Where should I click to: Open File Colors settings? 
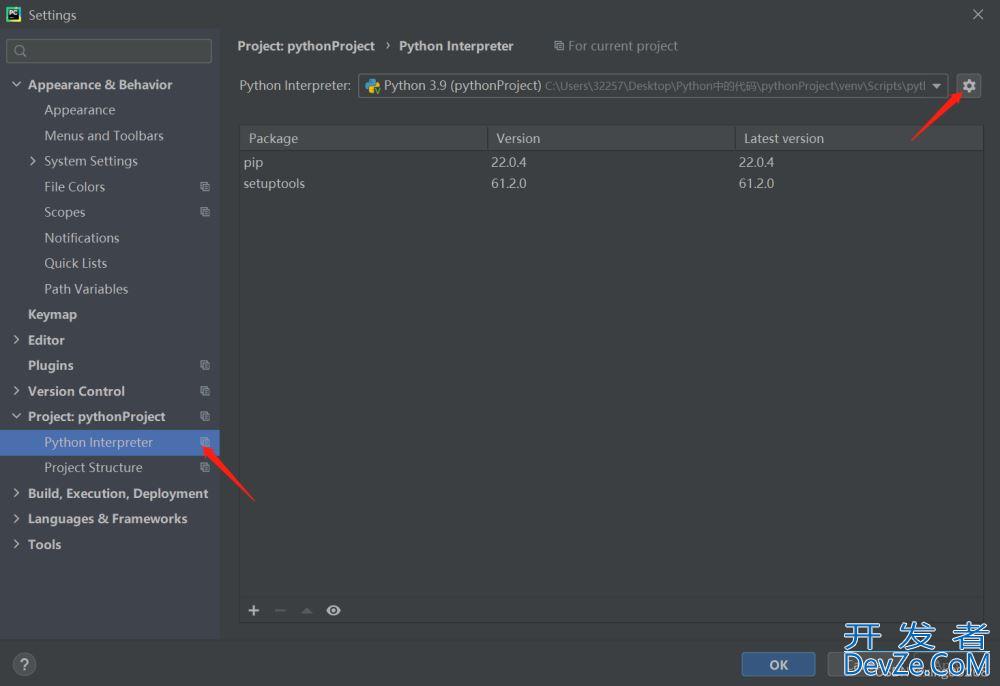pyautogui.click(x=75, y=186)
